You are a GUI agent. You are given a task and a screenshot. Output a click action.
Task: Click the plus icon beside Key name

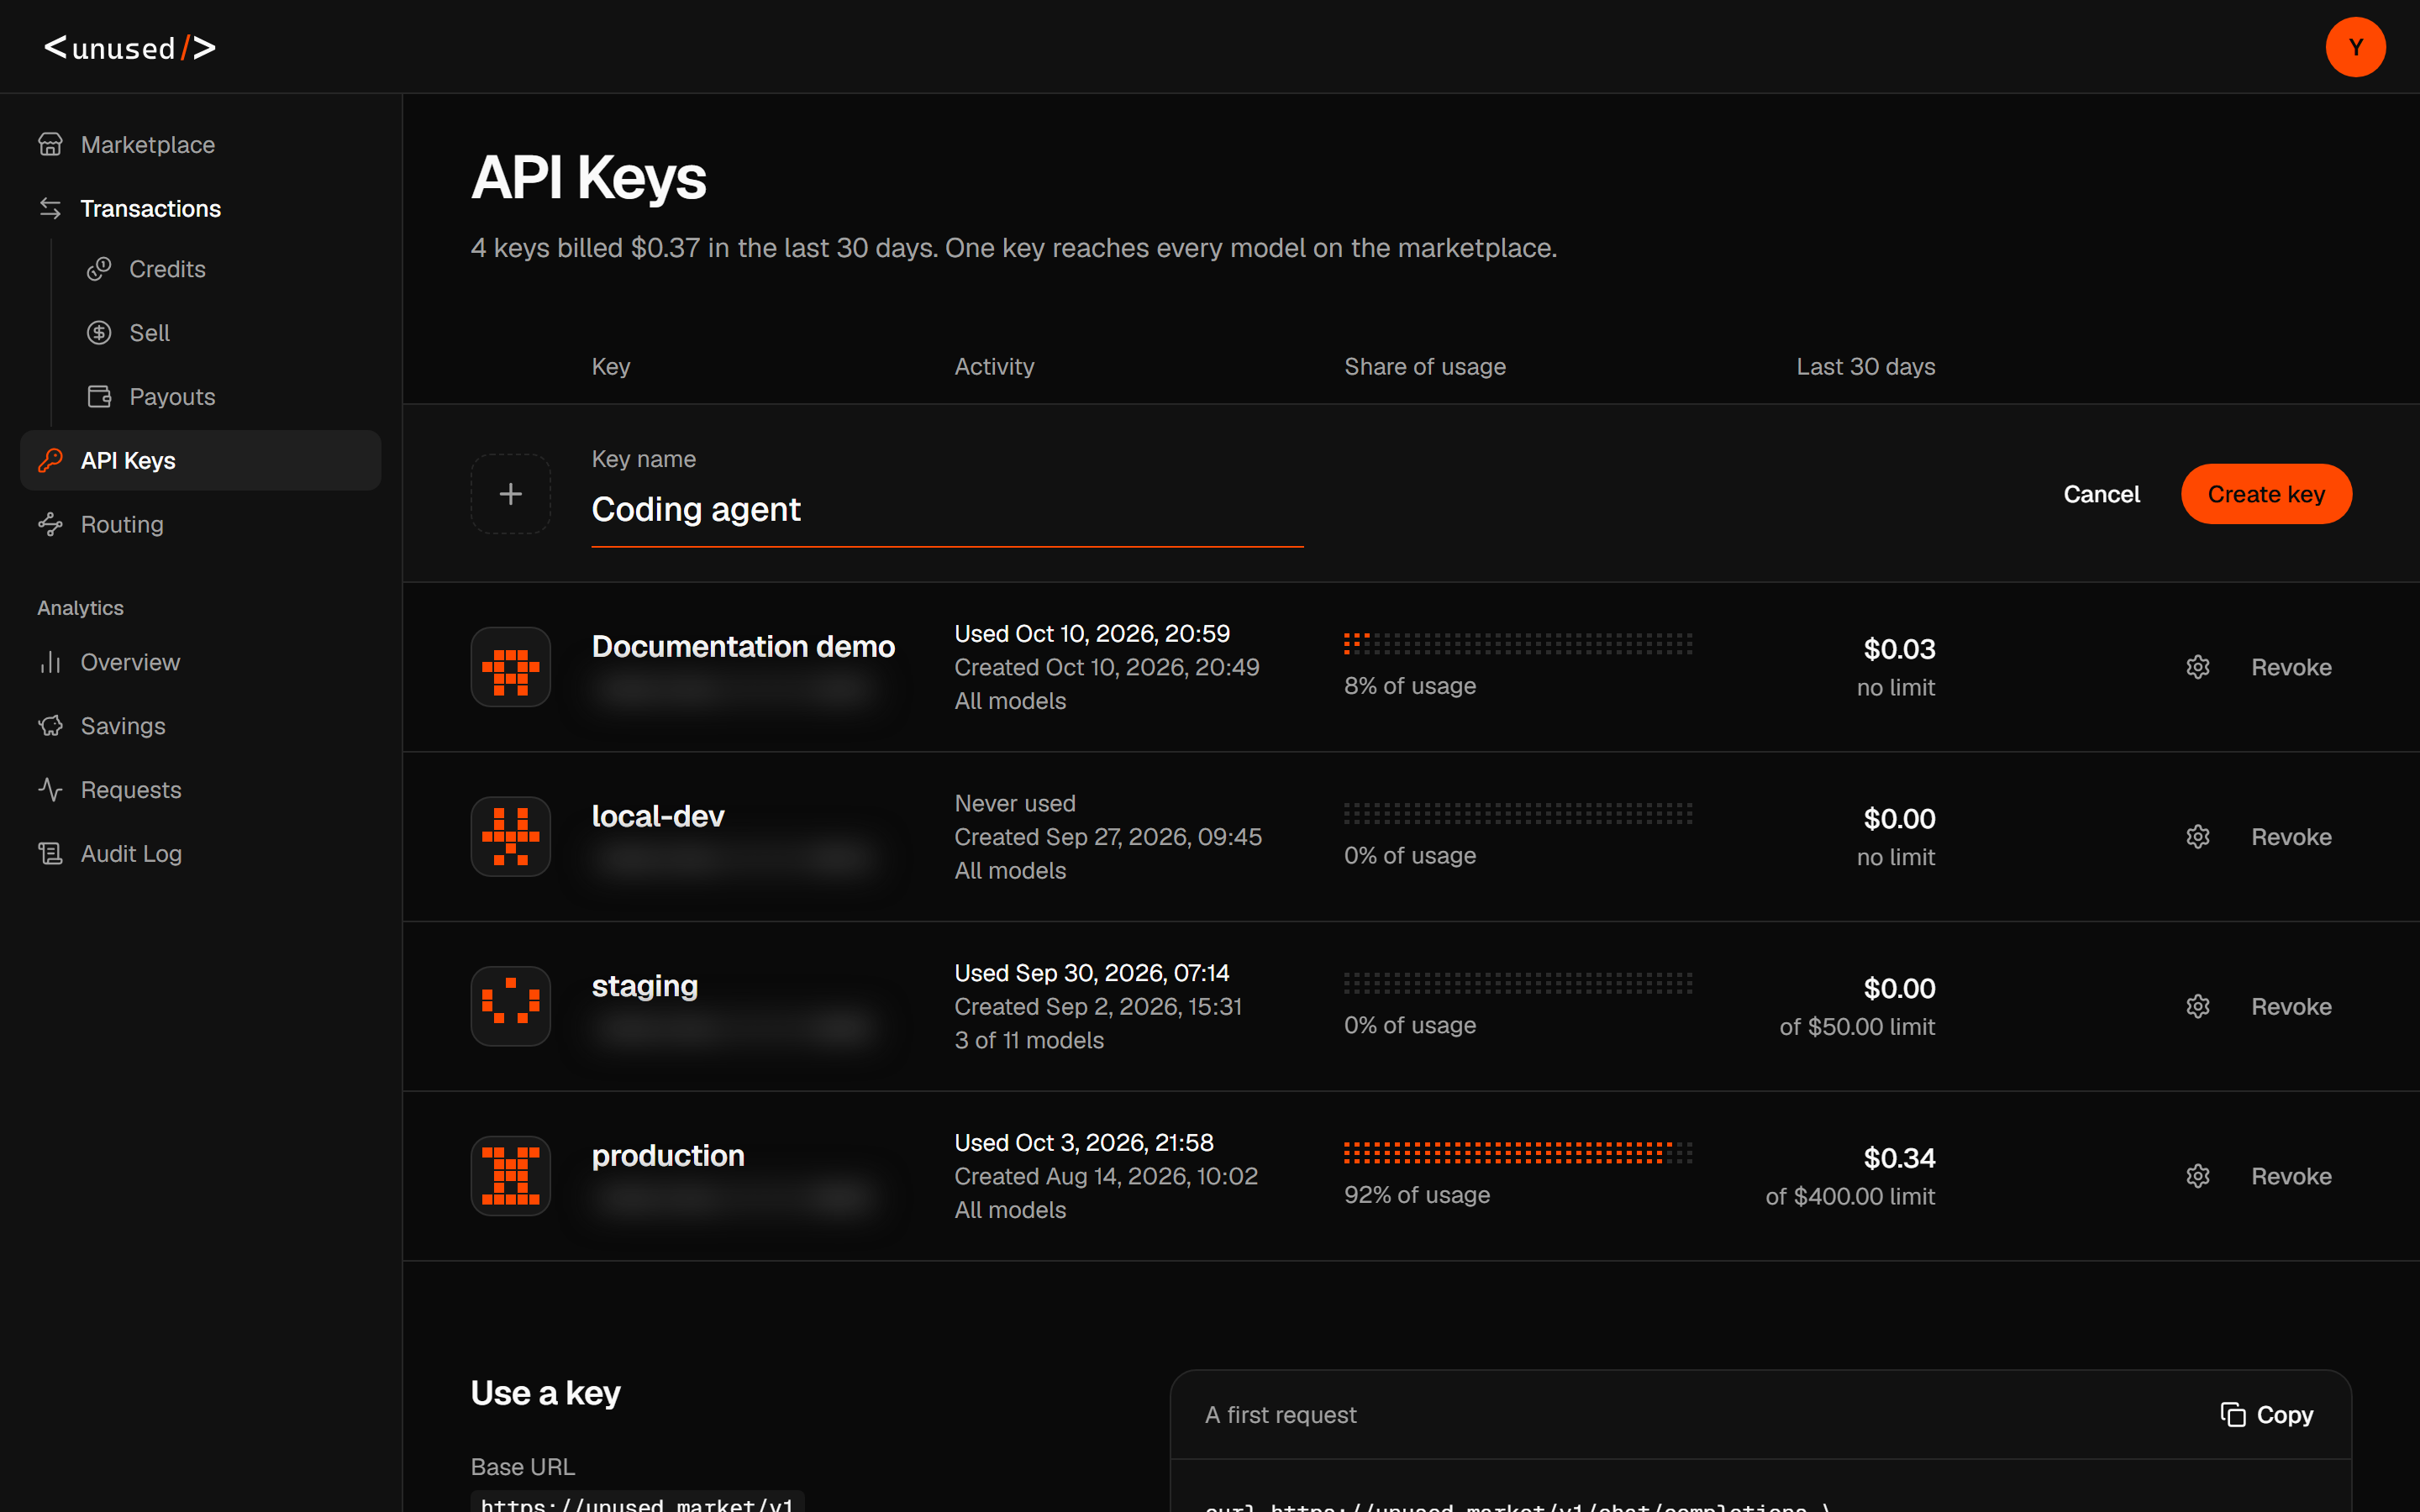click(511, 494)
